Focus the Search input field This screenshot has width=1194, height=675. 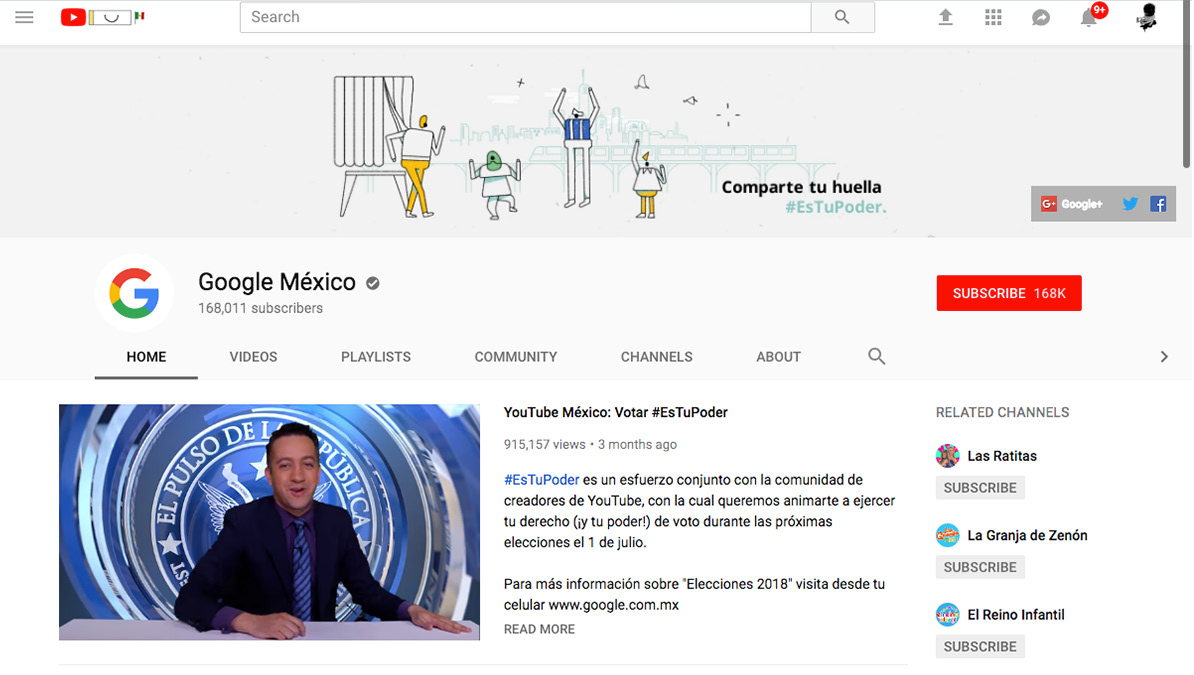pos(525,17)
